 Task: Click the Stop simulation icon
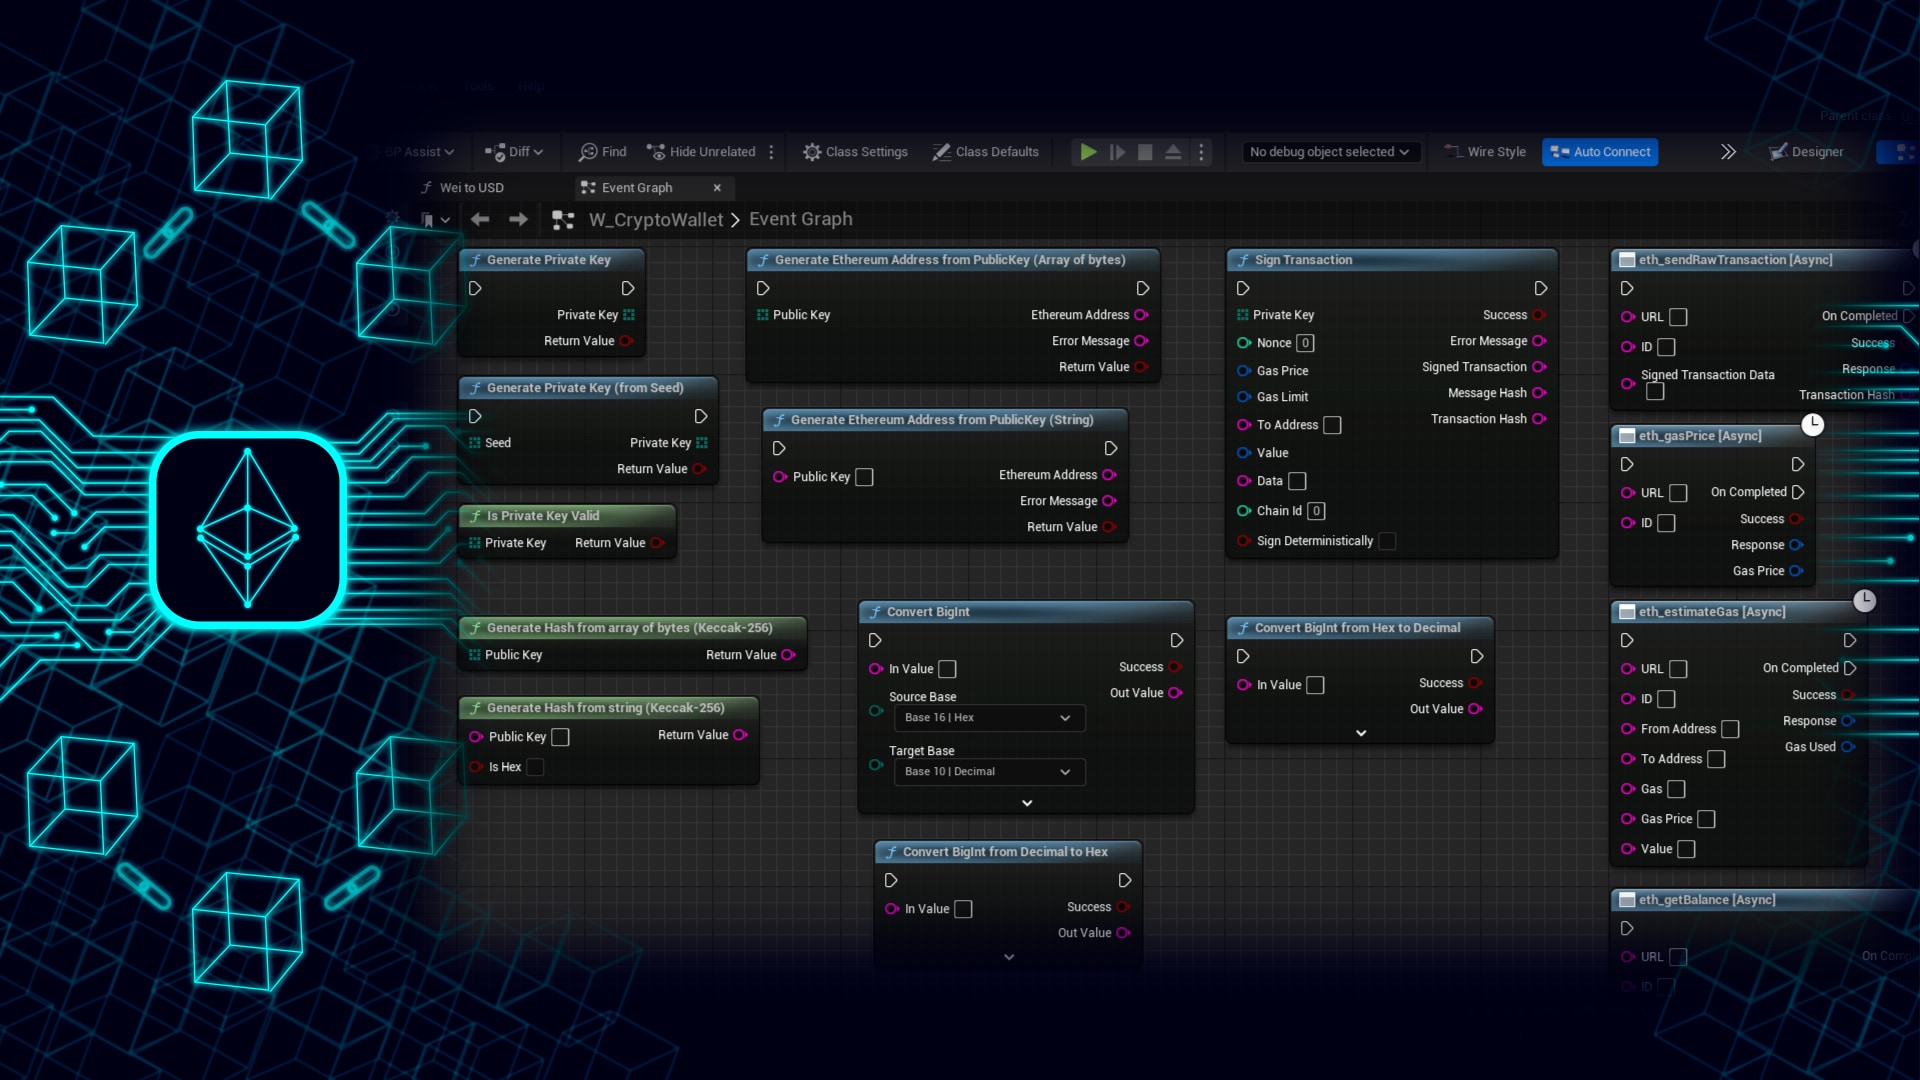1145,152
